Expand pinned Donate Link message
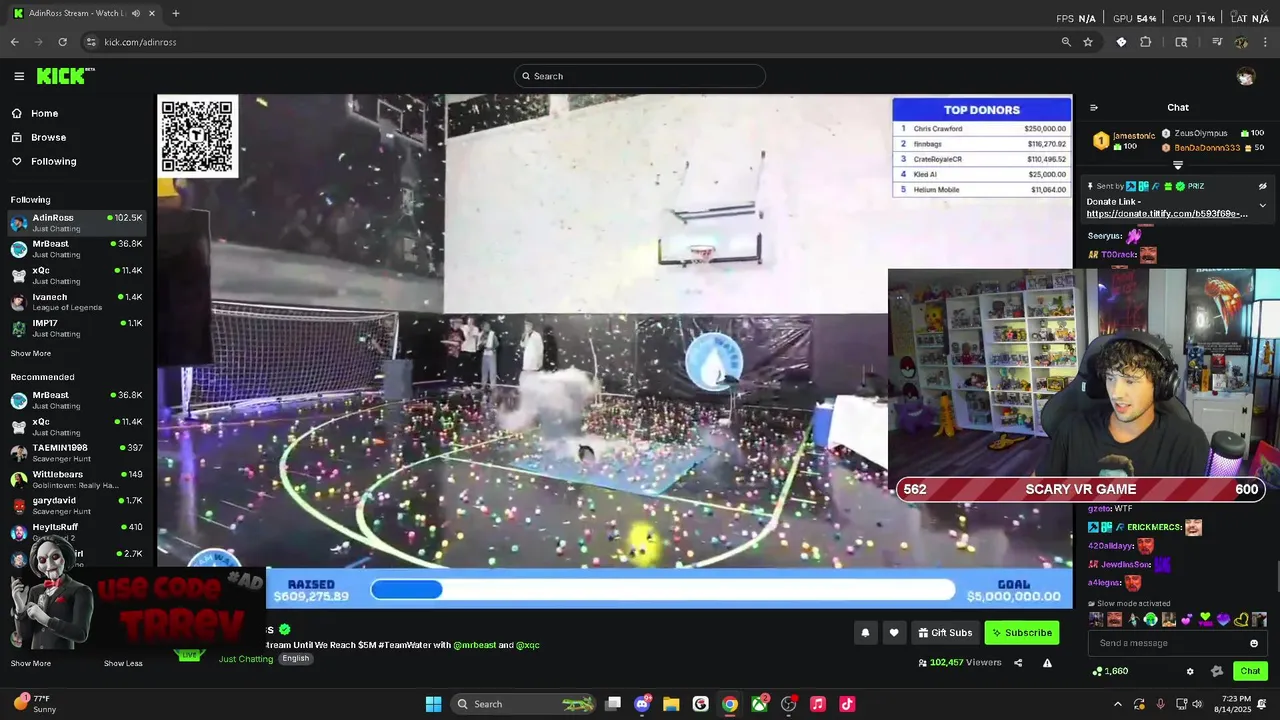Image resolution: width=1280 pixels, height=720 pixels. click(x=1262, y=206)
